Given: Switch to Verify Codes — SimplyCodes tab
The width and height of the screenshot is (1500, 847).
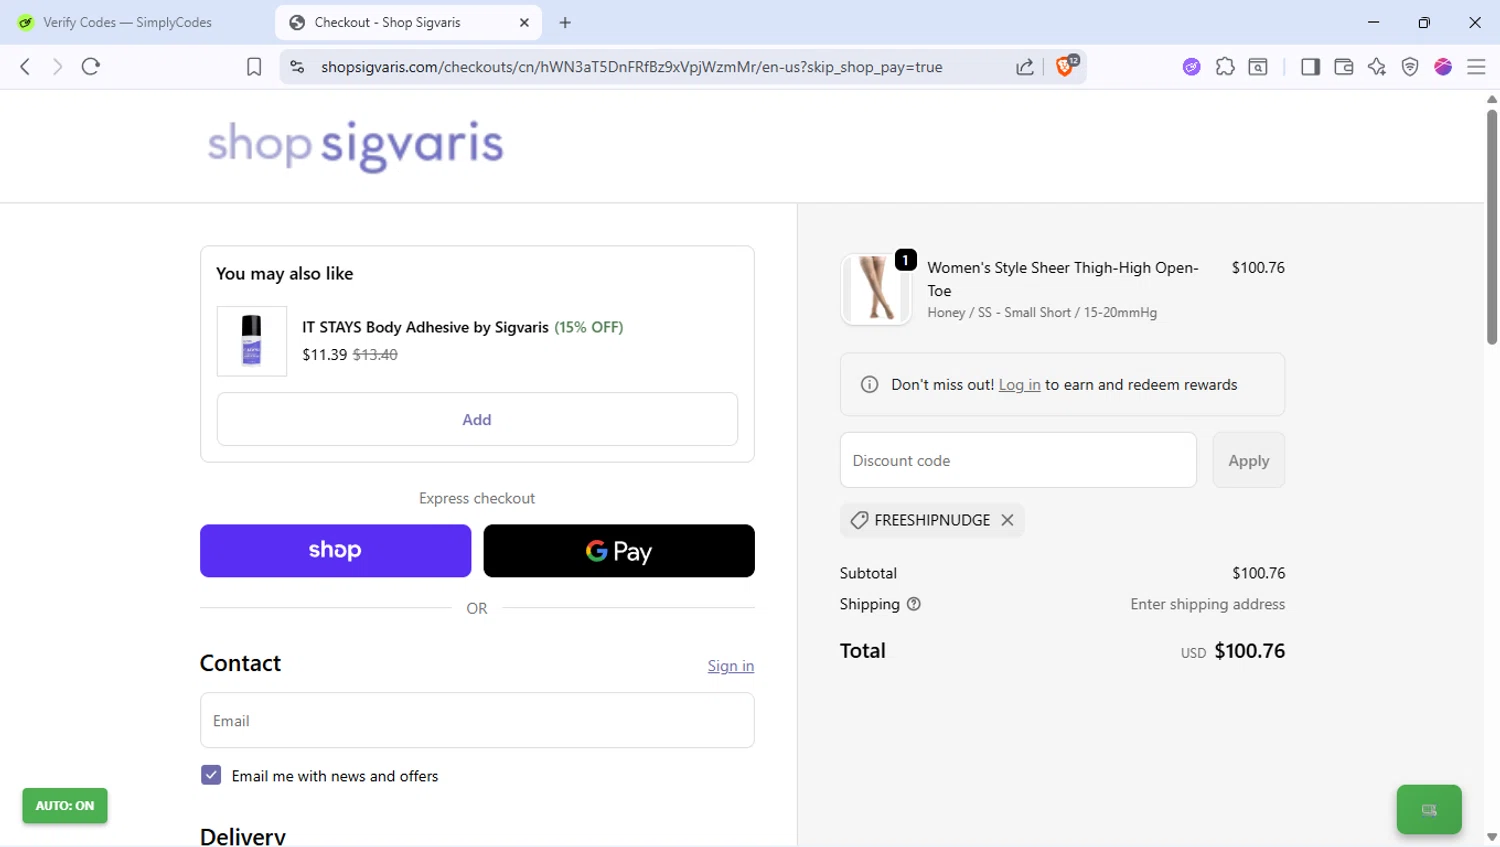Looking at the screenshot, I should point(128,22).
